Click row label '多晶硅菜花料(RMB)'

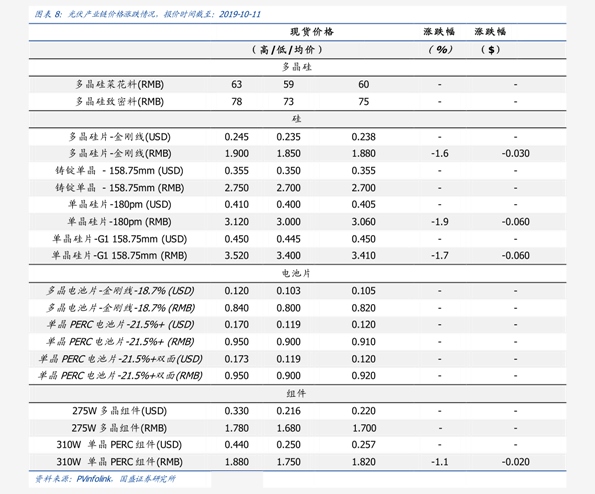click(x=120, y=84)
